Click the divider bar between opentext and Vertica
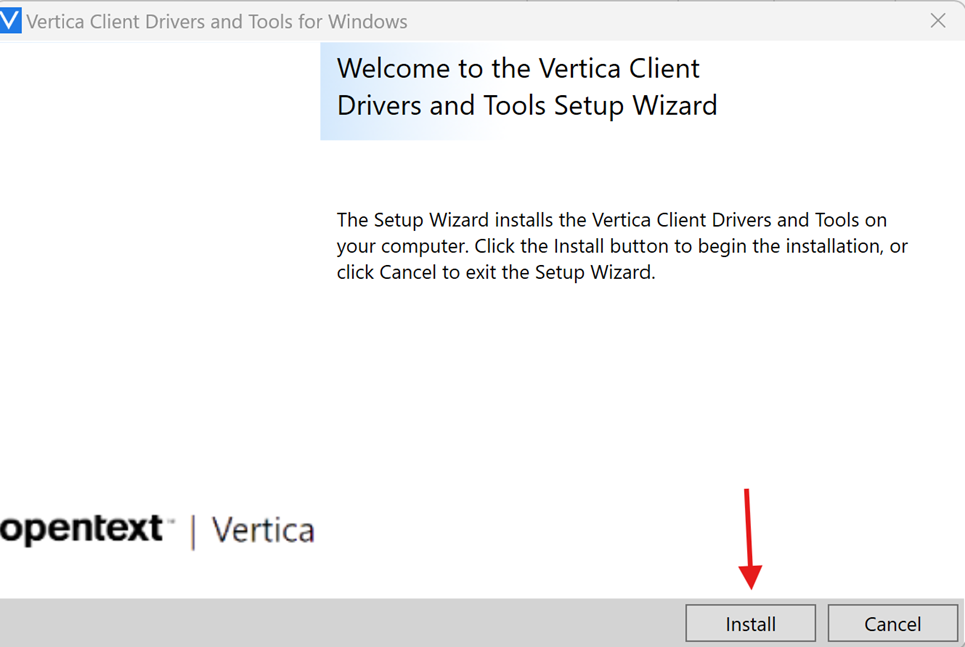This screenshot has height=647, width=965. [192, 529]
